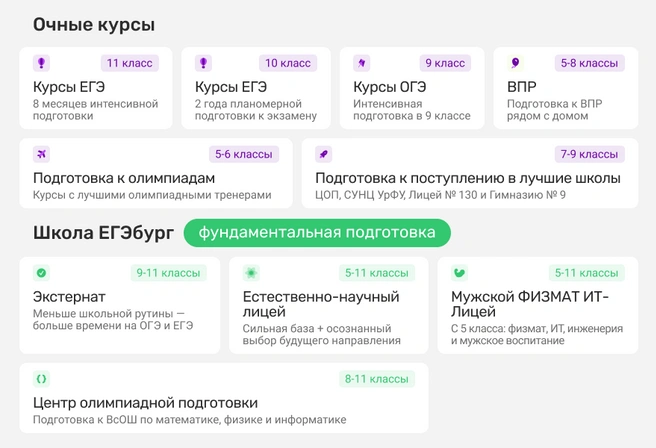This screenshot has height=448, width=656.
Task: Click the pin icon on the Курсы ОГЭ card
Action: click(x=361, y=63)
